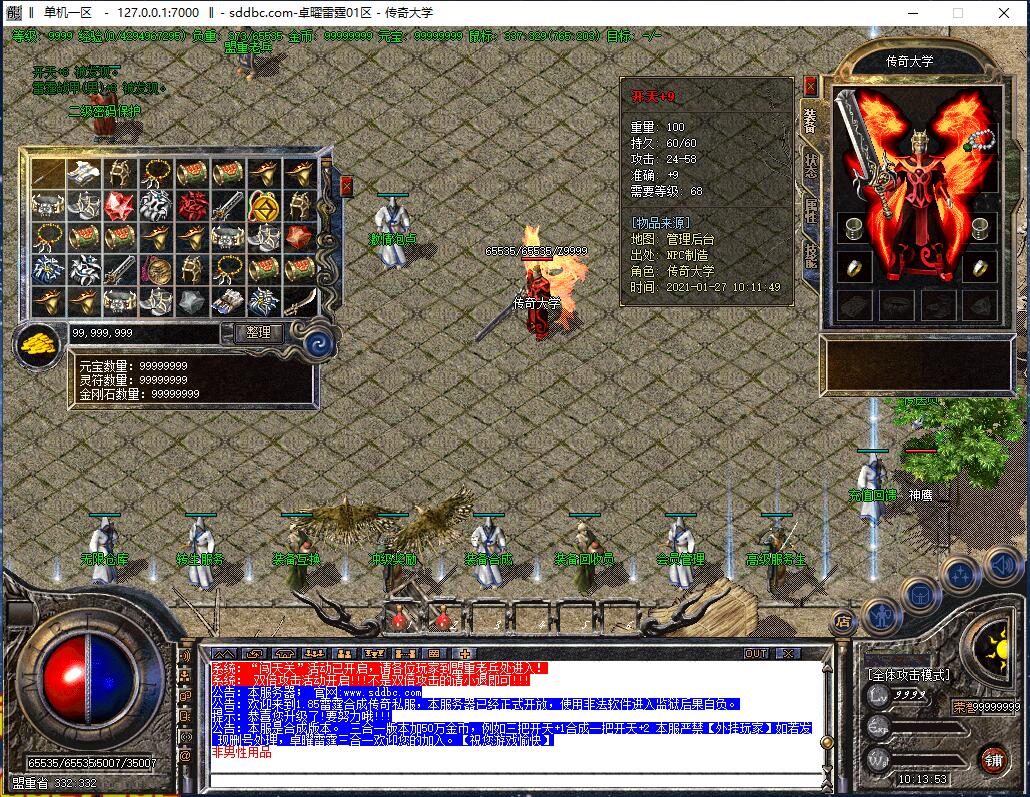
Task: Click the right ring equipment slot
Action: point(979,267)
